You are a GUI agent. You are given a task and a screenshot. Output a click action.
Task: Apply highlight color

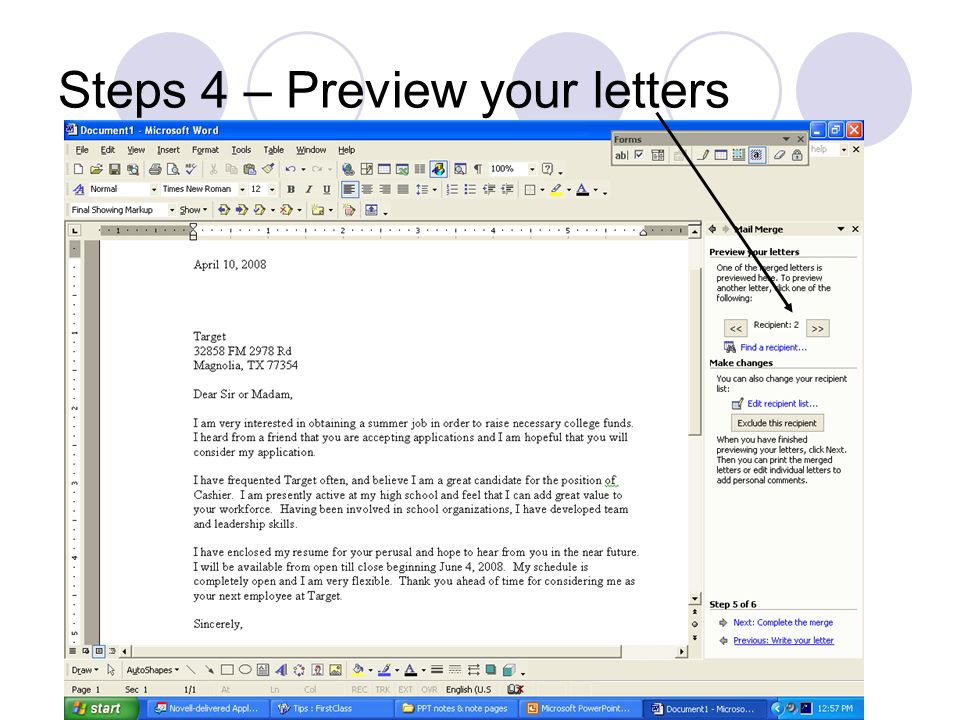pyautogui.click(x=556, y=190)
